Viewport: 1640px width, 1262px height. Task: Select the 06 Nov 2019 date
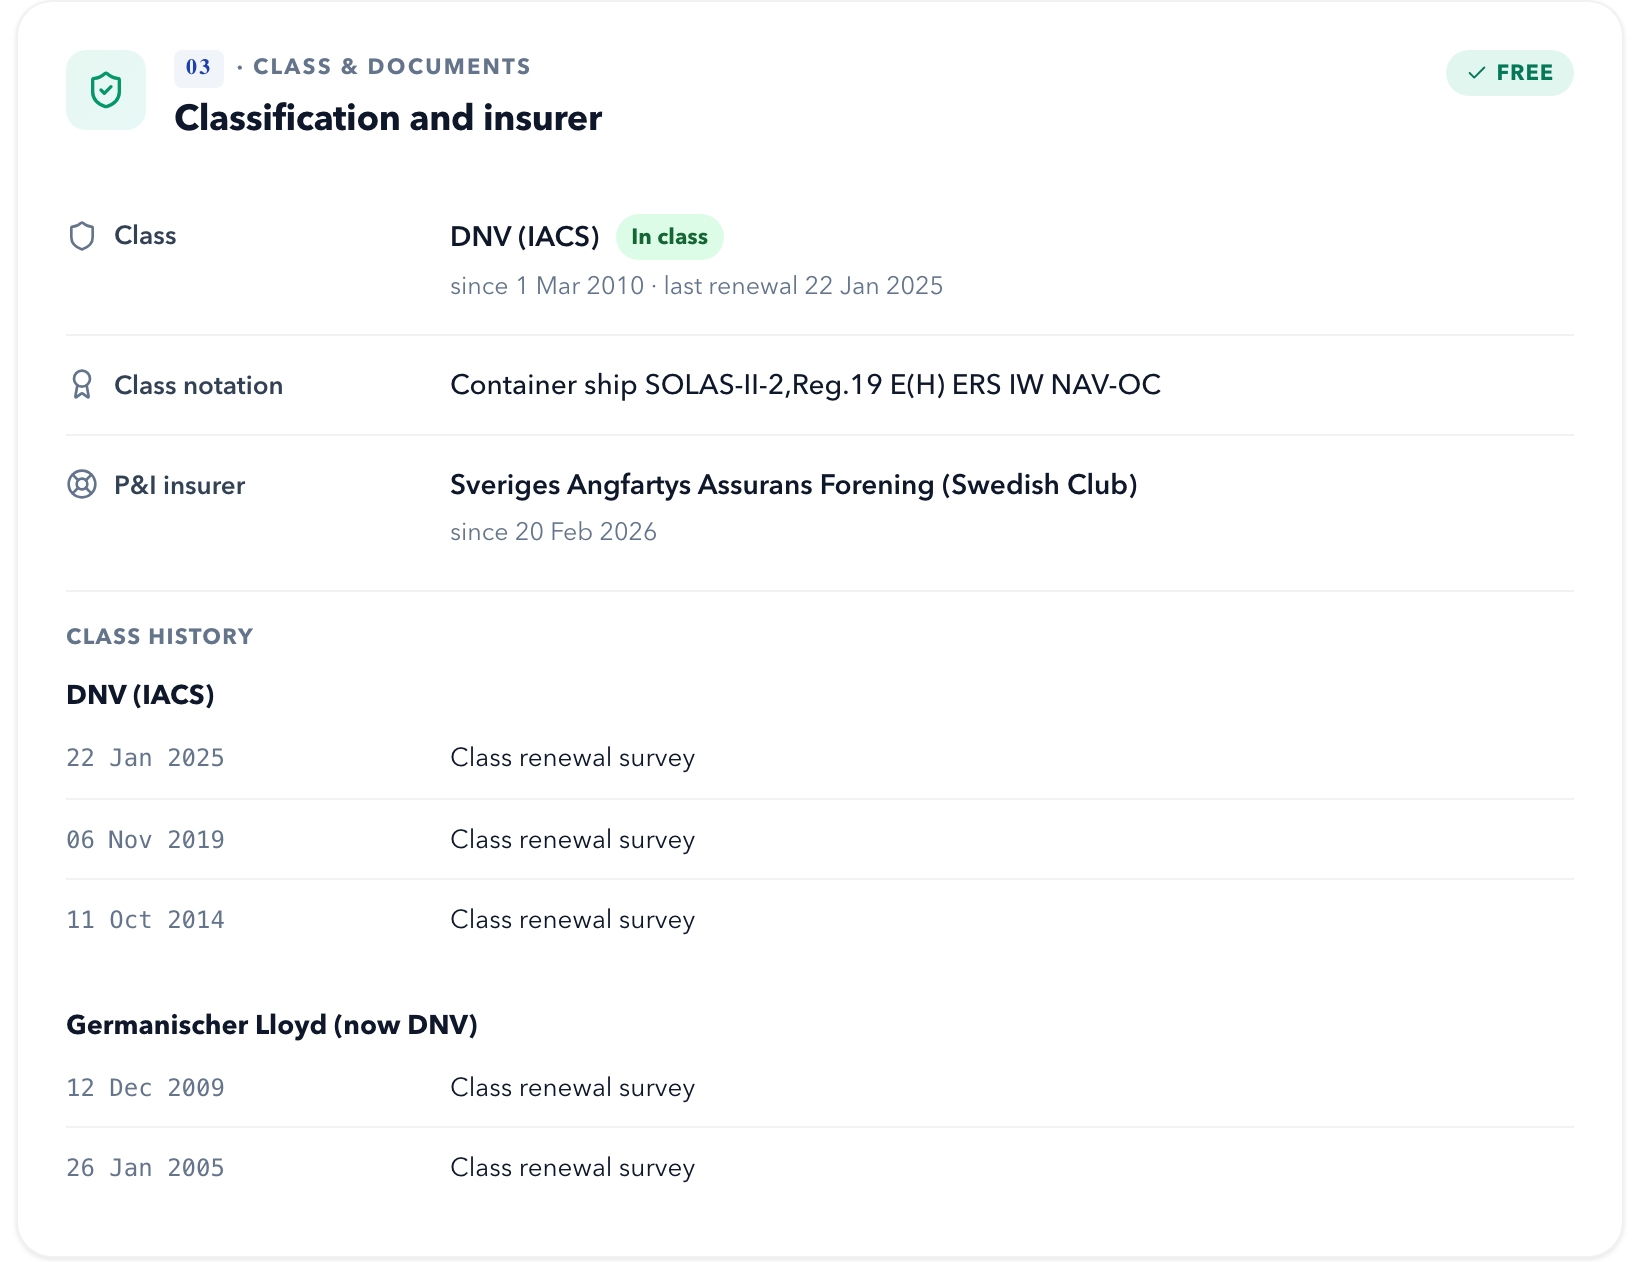146,840
